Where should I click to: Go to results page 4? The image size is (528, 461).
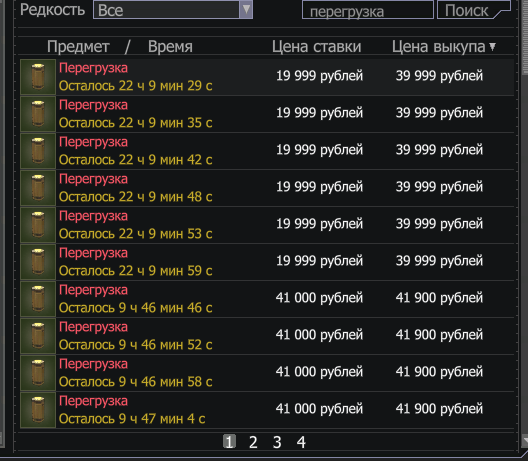click(301, 442)
